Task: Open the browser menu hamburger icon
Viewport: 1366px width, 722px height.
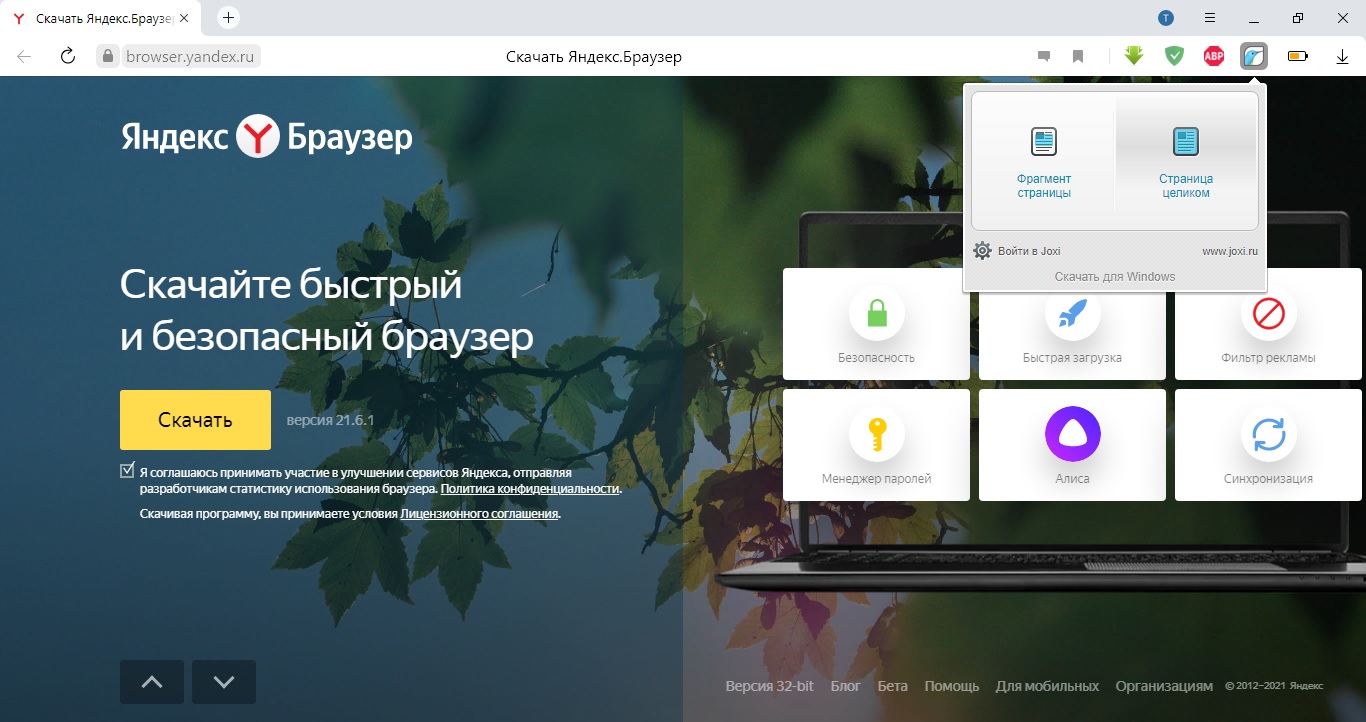Action: point(1209,17)
